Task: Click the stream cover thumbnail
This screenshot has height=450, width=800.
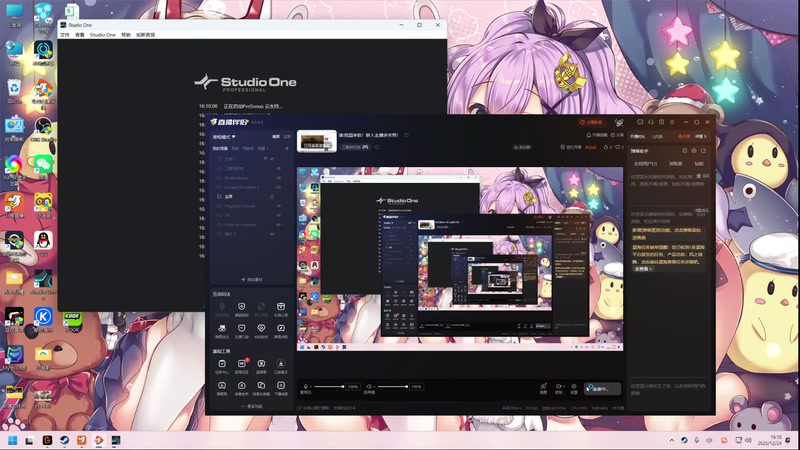Action: [x=317, y=142]
